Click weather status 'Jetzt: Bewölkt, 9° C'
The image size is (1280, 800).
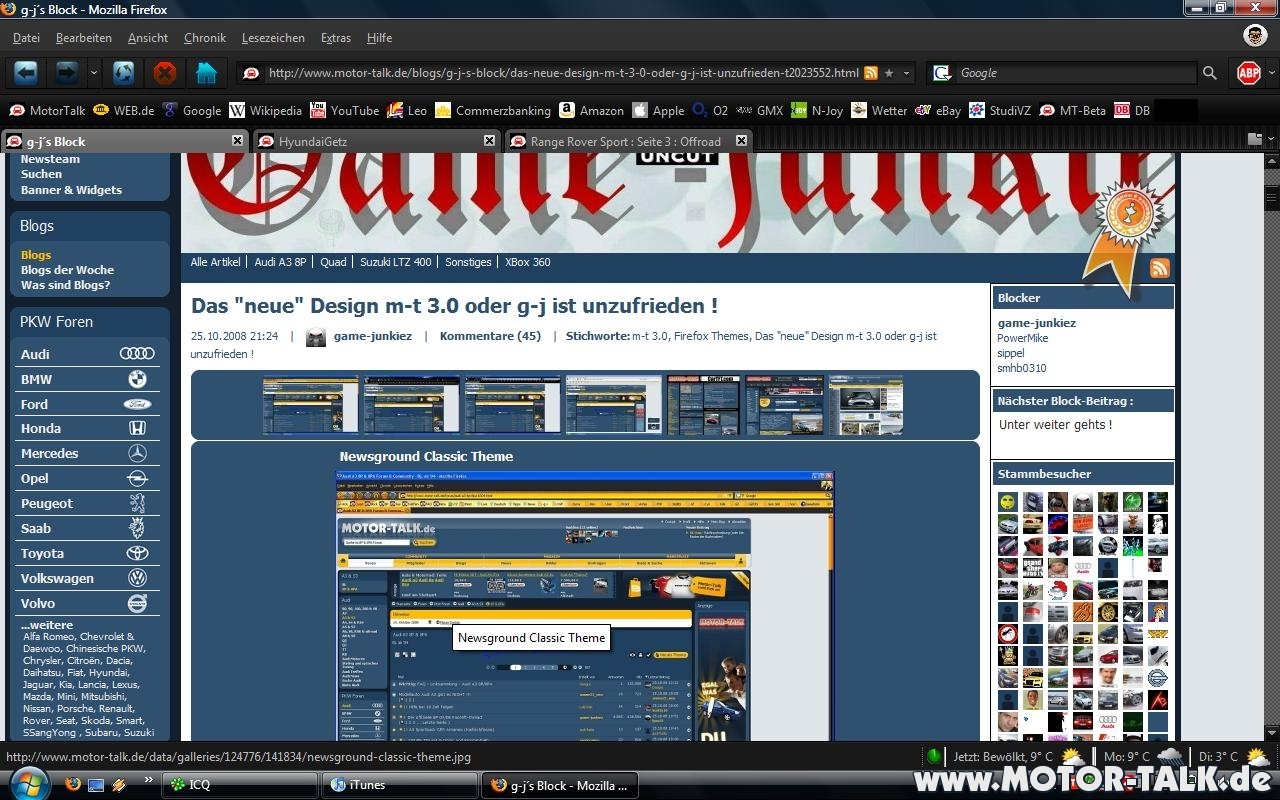(1003, 757)
